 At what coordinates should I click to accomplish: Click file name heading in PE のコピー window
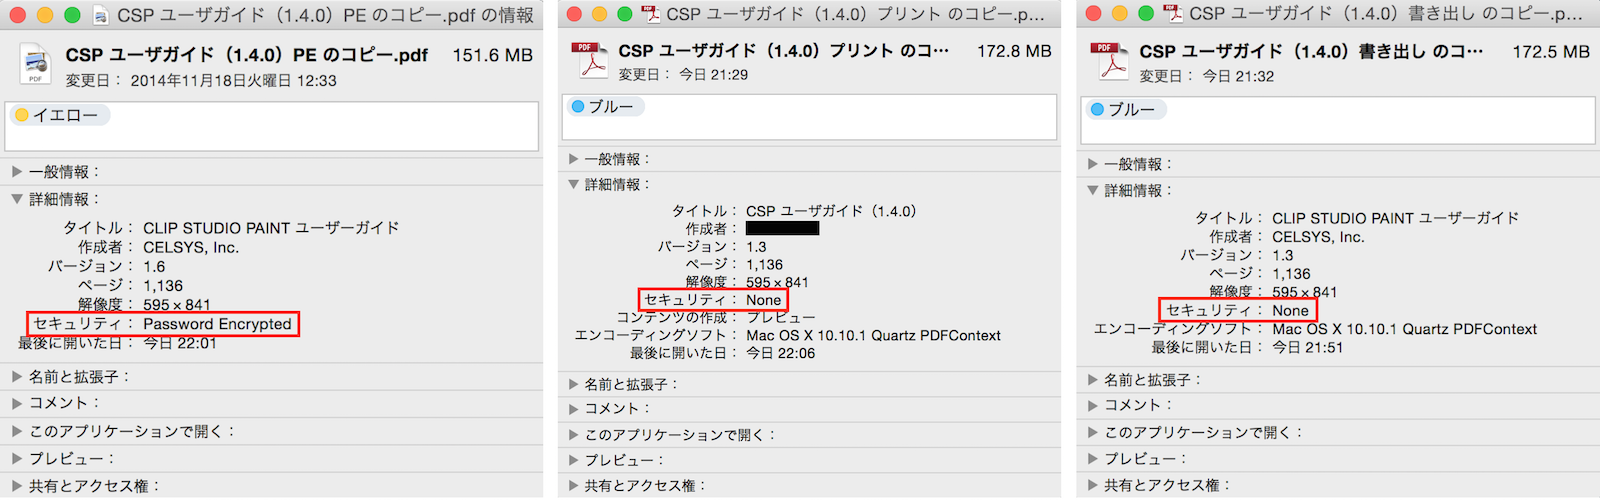point(246,56)
